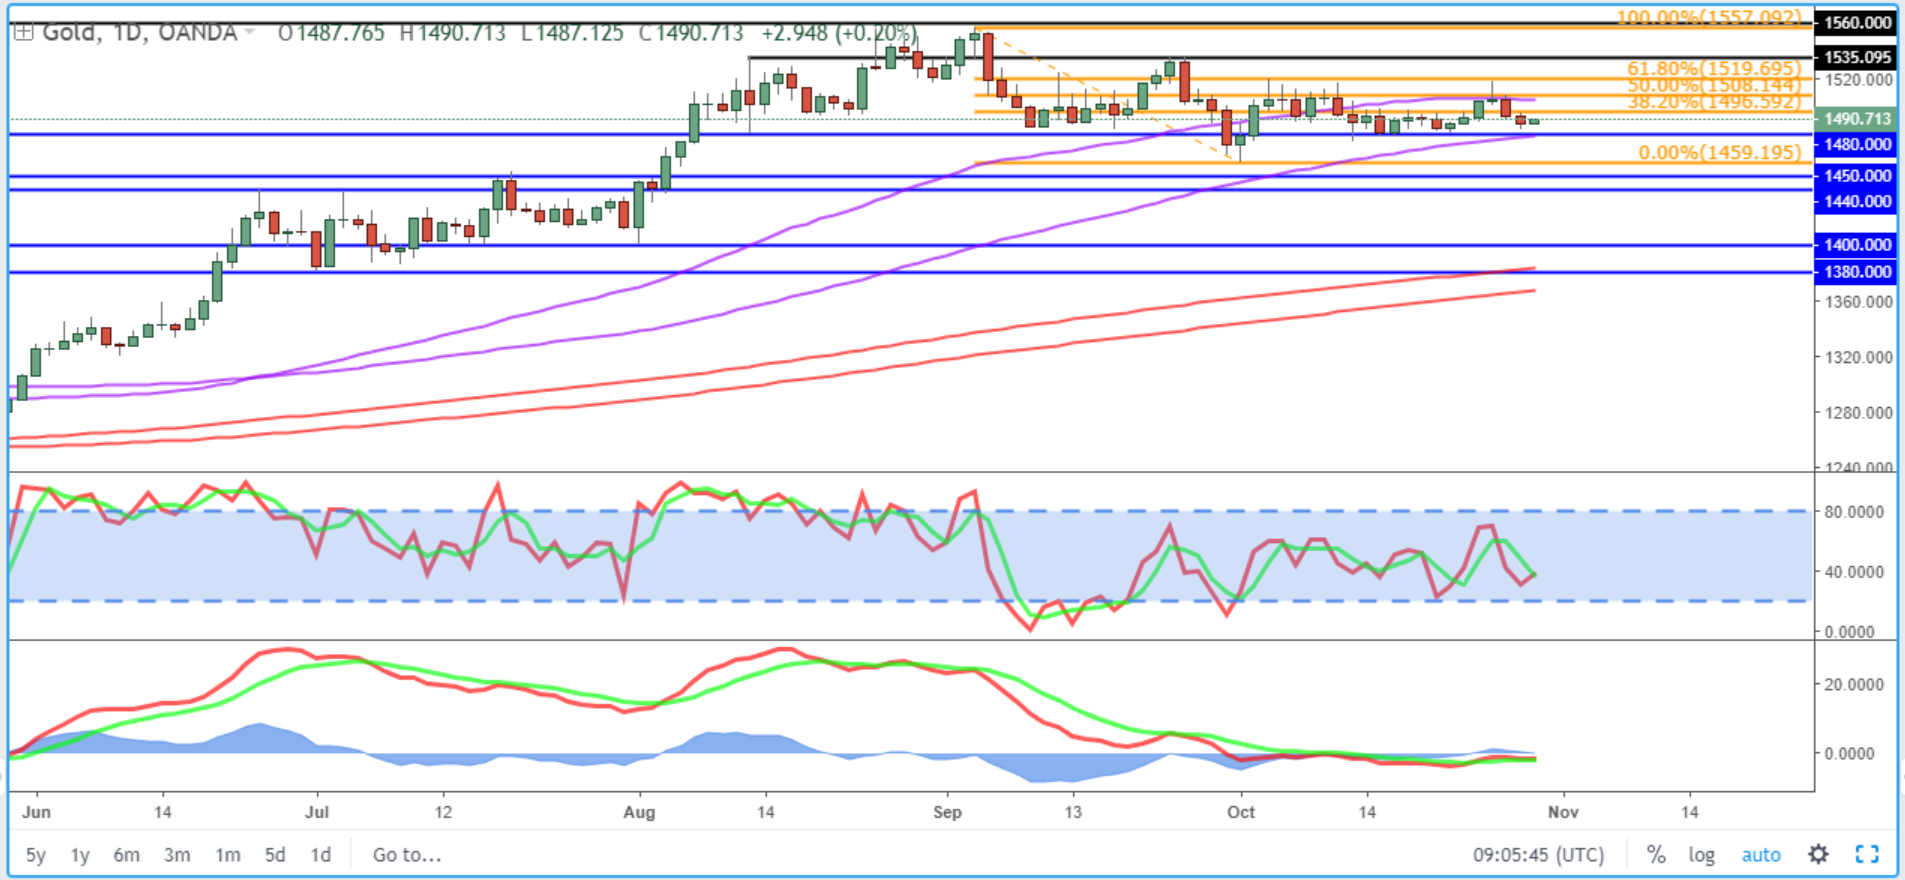The height and width of the screenshot is (880, 1905).
Task: Select the 5d time range
Action: click(275, 855)
